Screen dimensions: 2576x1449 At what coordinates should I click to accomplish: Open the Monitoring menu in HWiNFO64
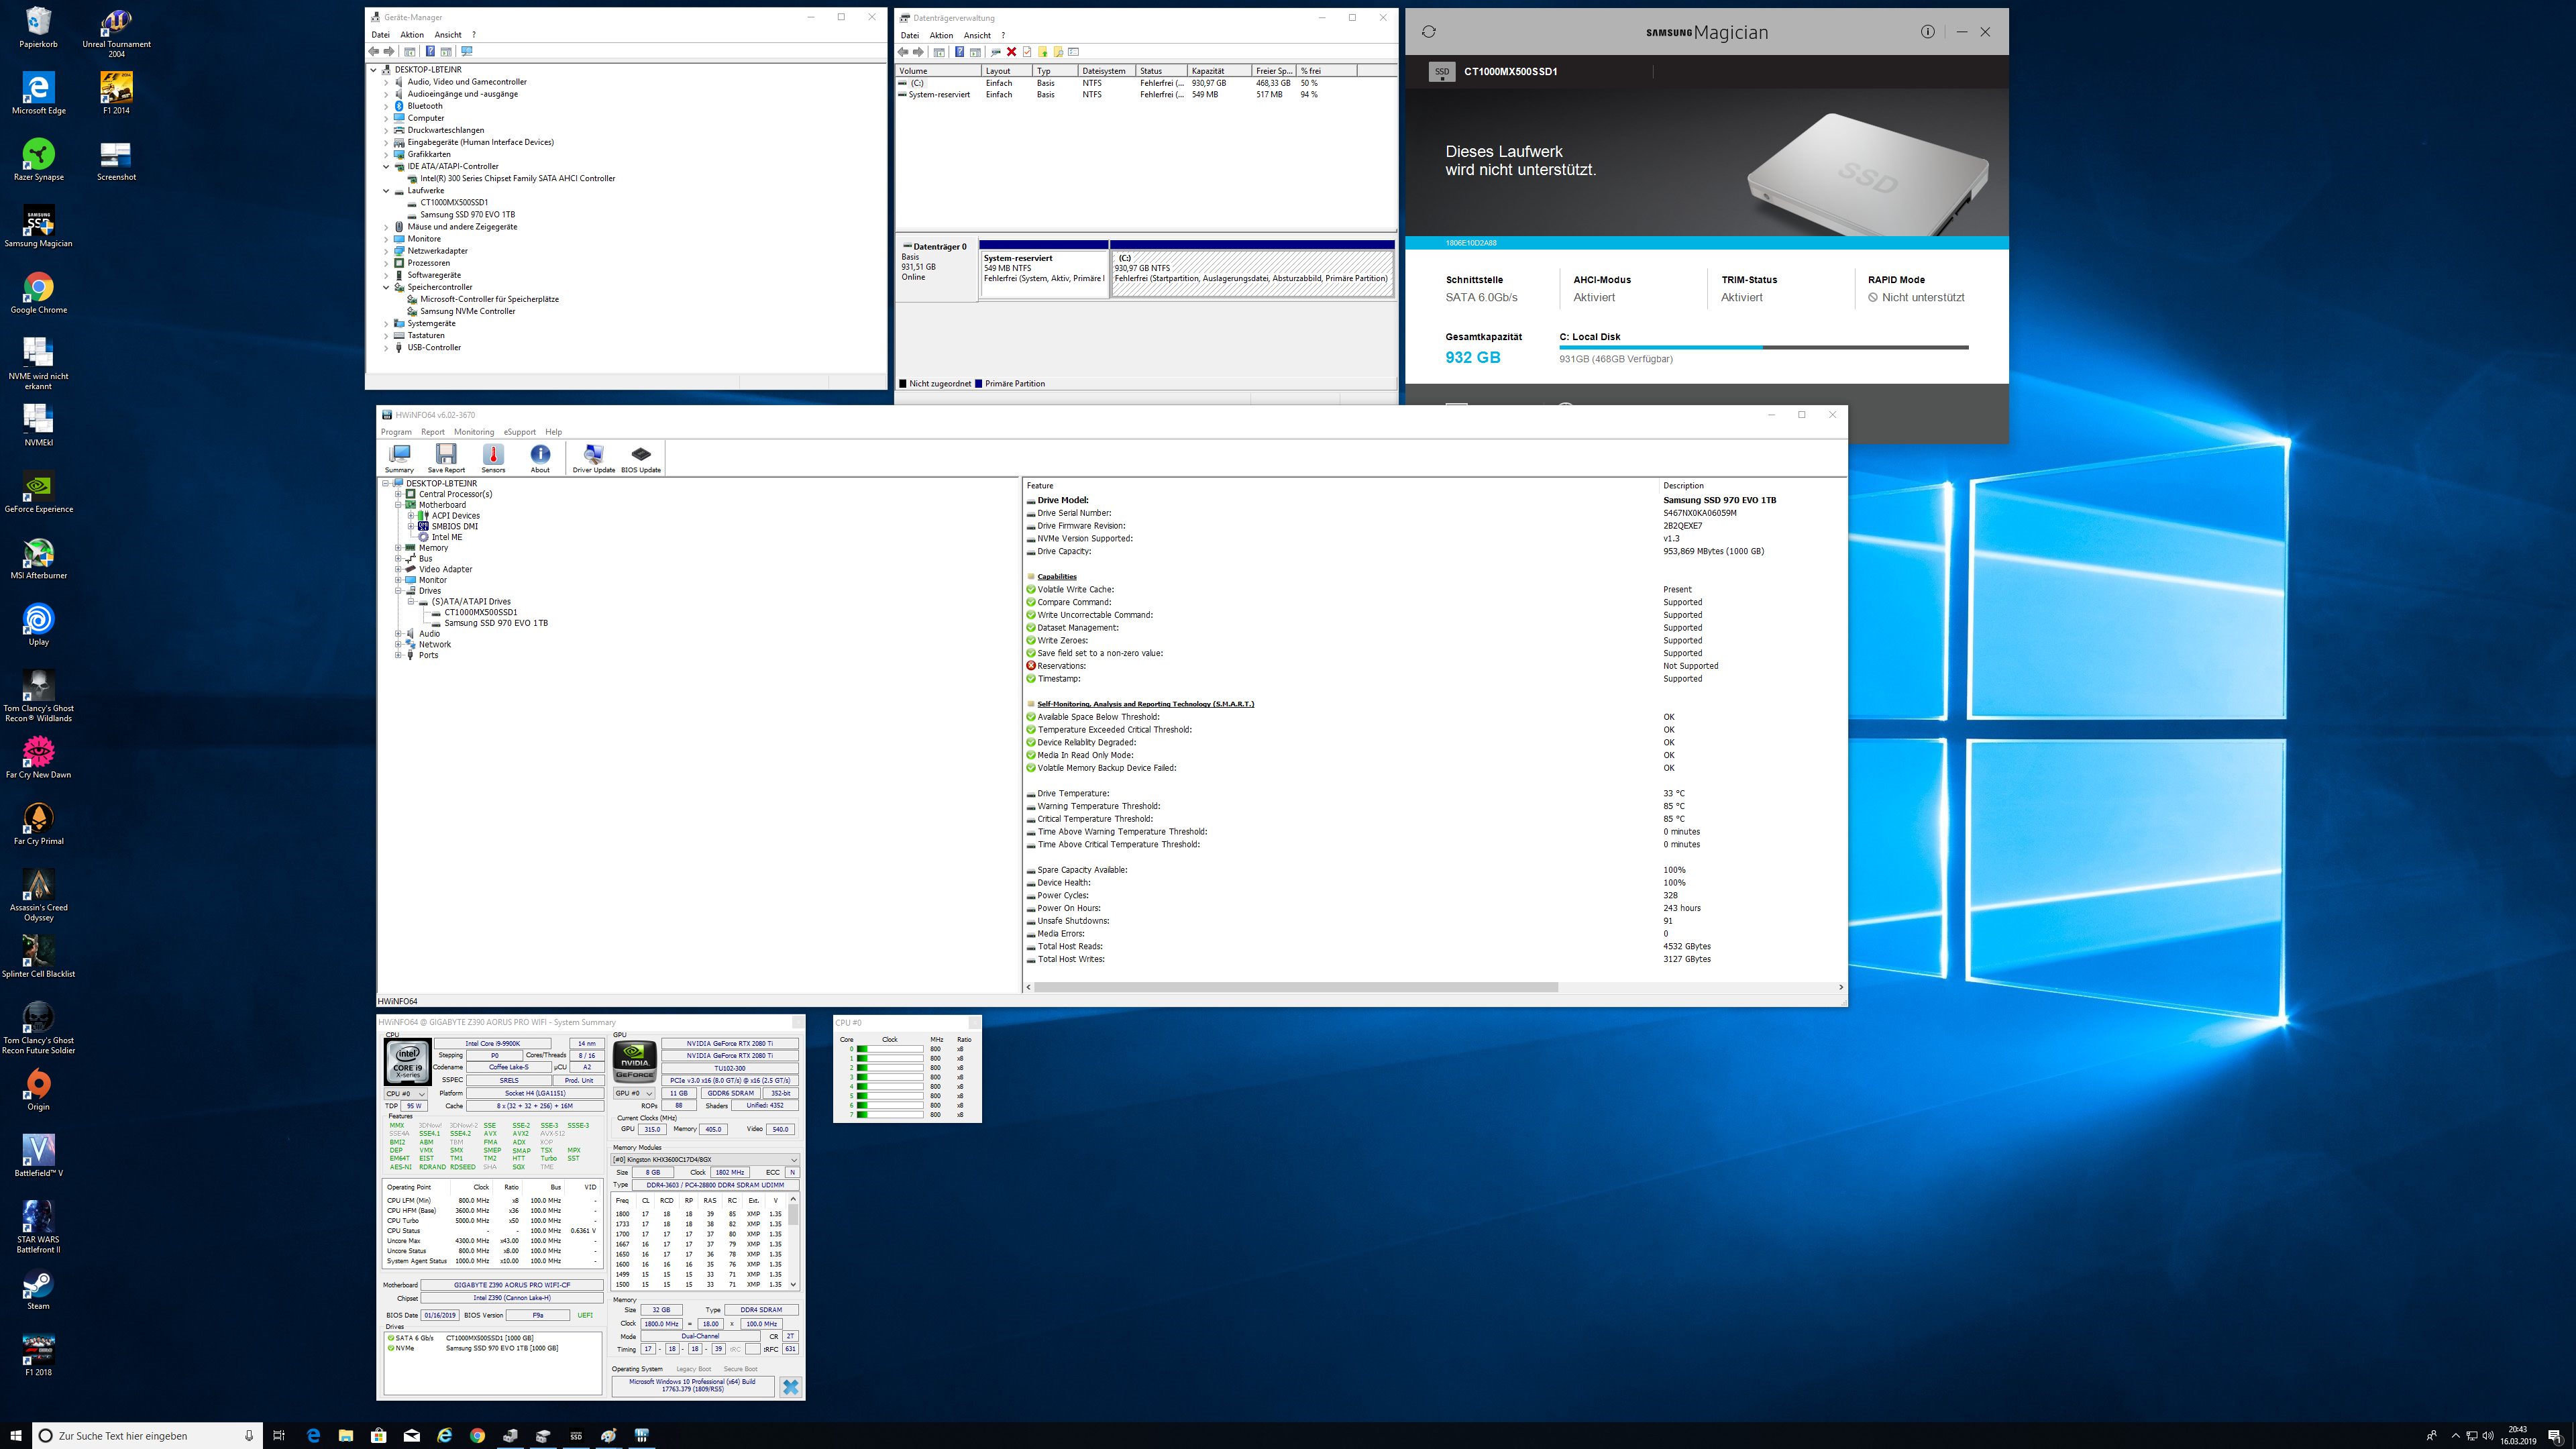tap(474, 431)
